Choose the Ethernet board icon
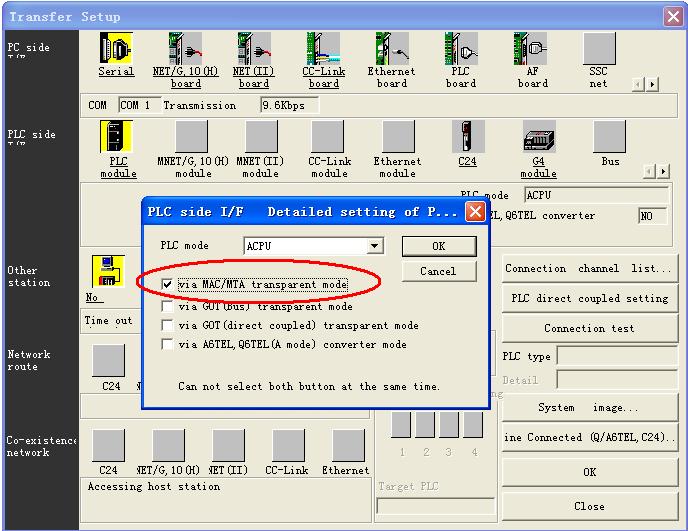This screenshot has width=688, height=531. coord(391,49)
